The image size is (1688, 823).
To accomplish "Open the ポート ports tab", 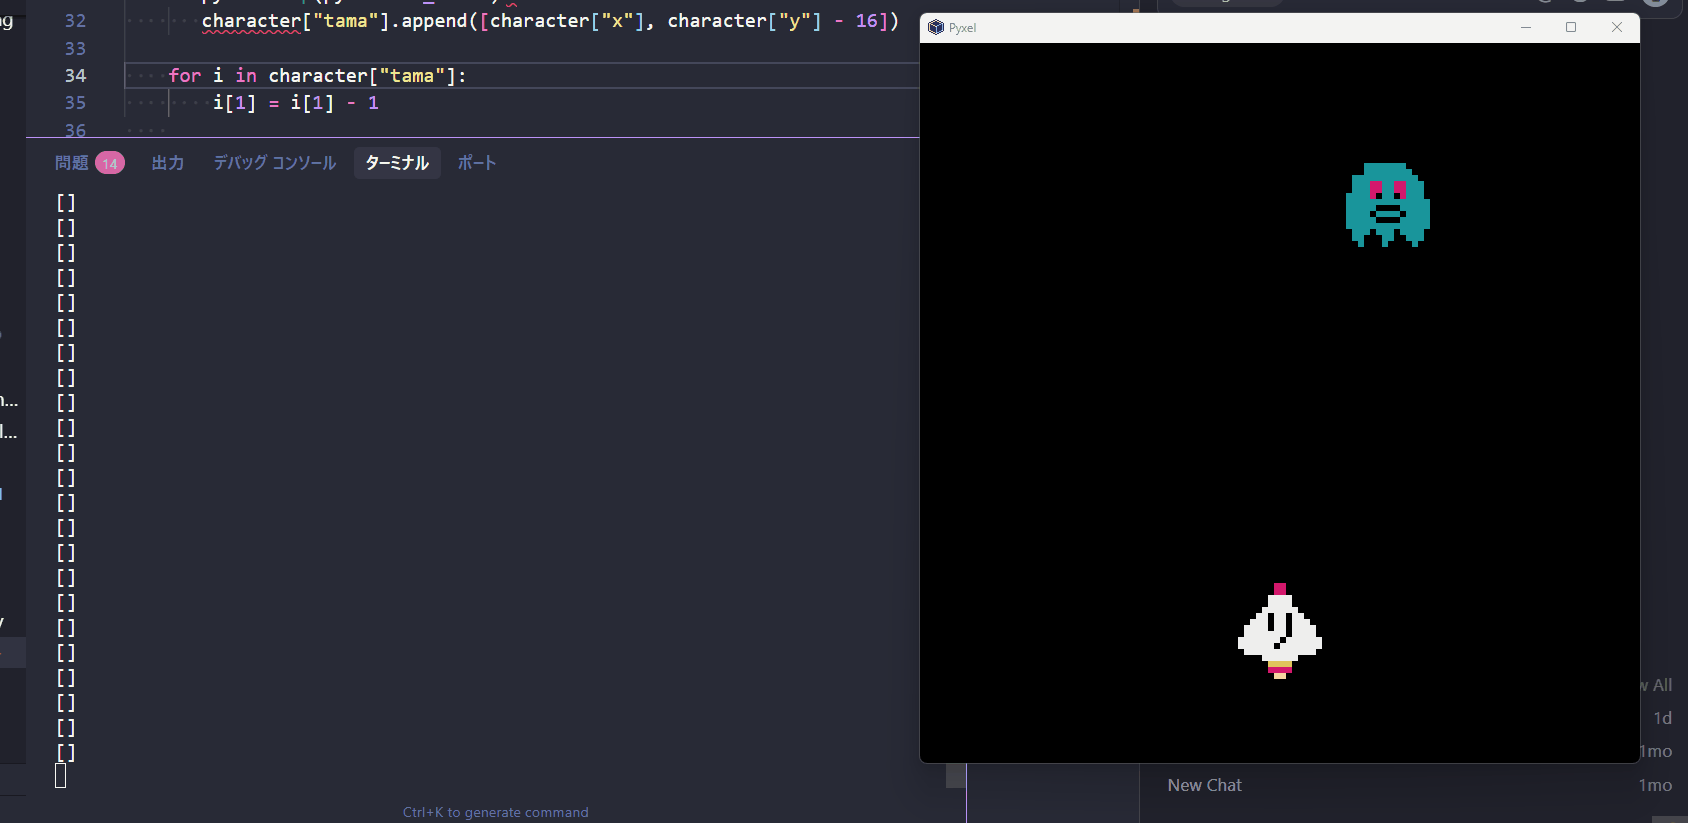I will 477,163.
